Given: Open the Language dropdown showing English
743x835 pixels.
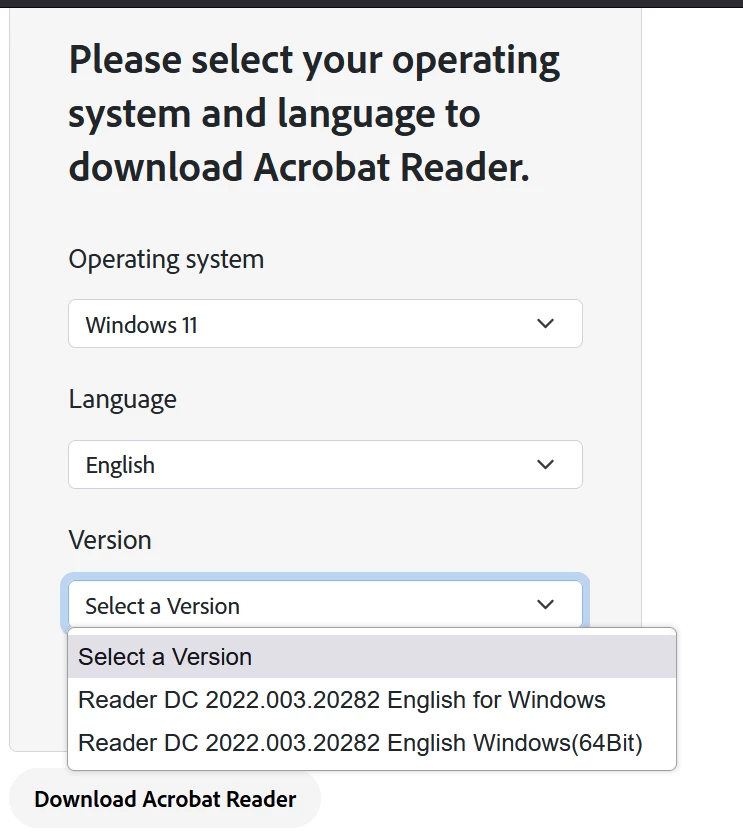Looking at the screenshot, I should 325,464.
